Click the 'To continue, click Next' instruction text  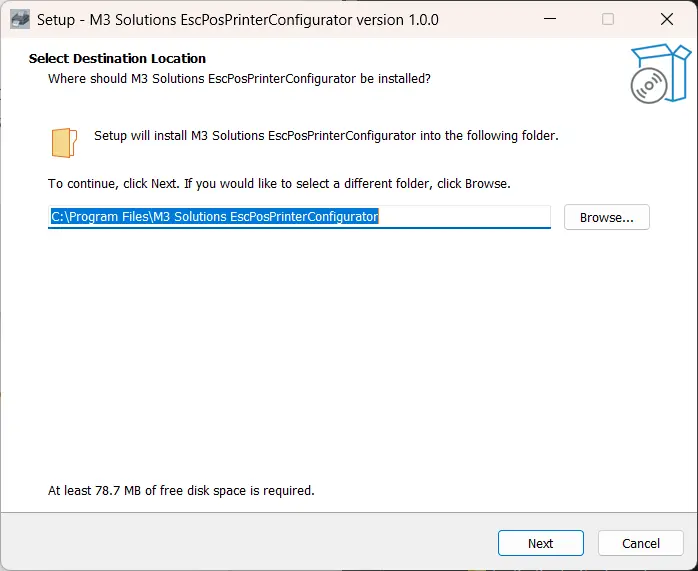pos(279,184)
